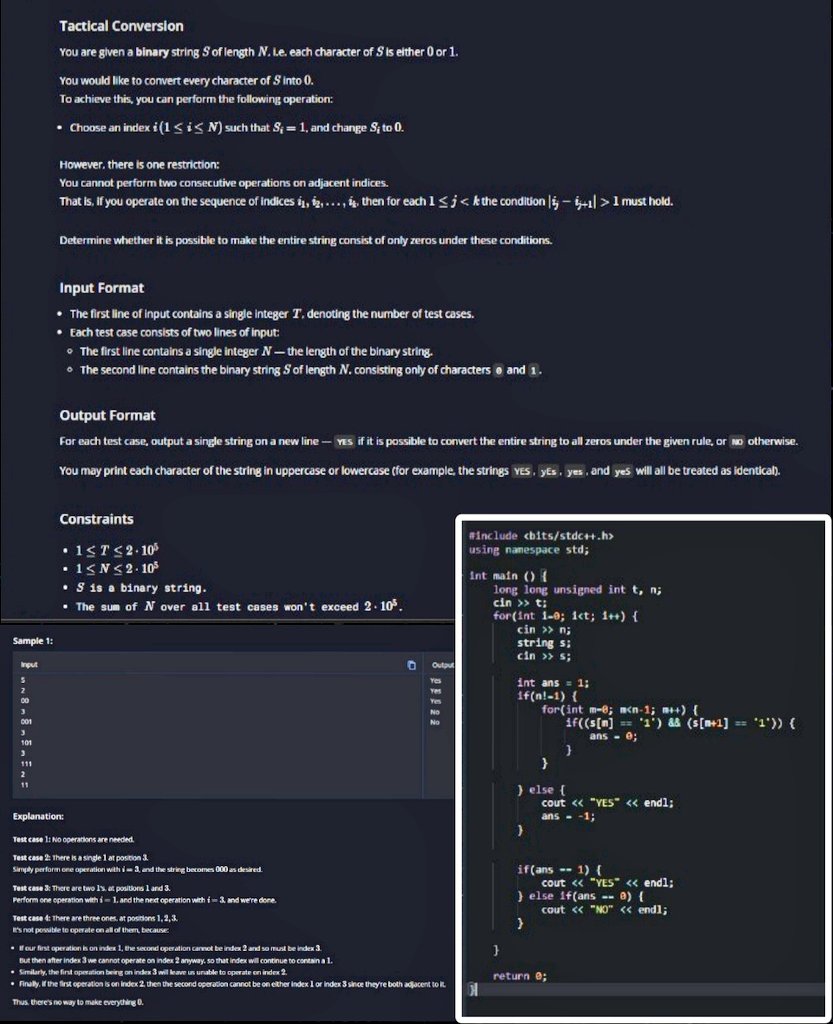Click the 'cout << "NO" << endl;' line

tap(604, 910)
